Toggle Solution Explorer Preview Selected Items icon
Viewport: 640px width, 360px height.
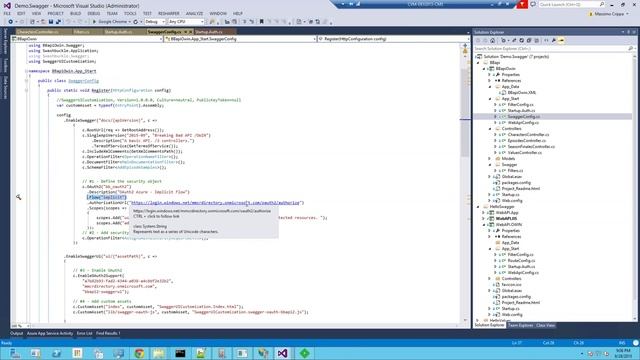tap(562, 40)
